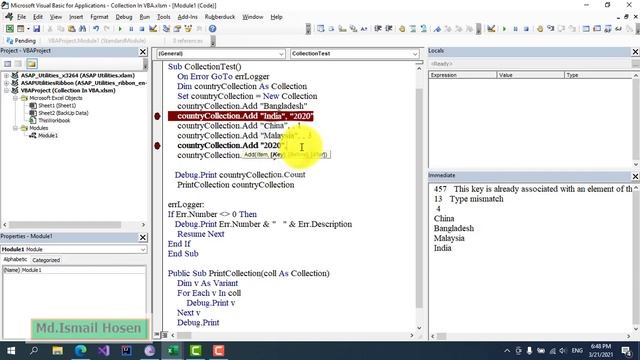Open Properties Window from toolbar icon
Viewport: 640px width, 360px height.
tap(177, 29)
